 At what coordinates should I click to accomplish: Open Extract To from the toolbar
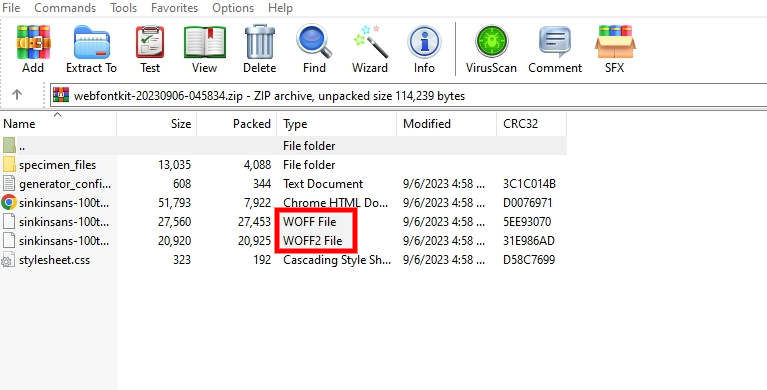[91, 49]
